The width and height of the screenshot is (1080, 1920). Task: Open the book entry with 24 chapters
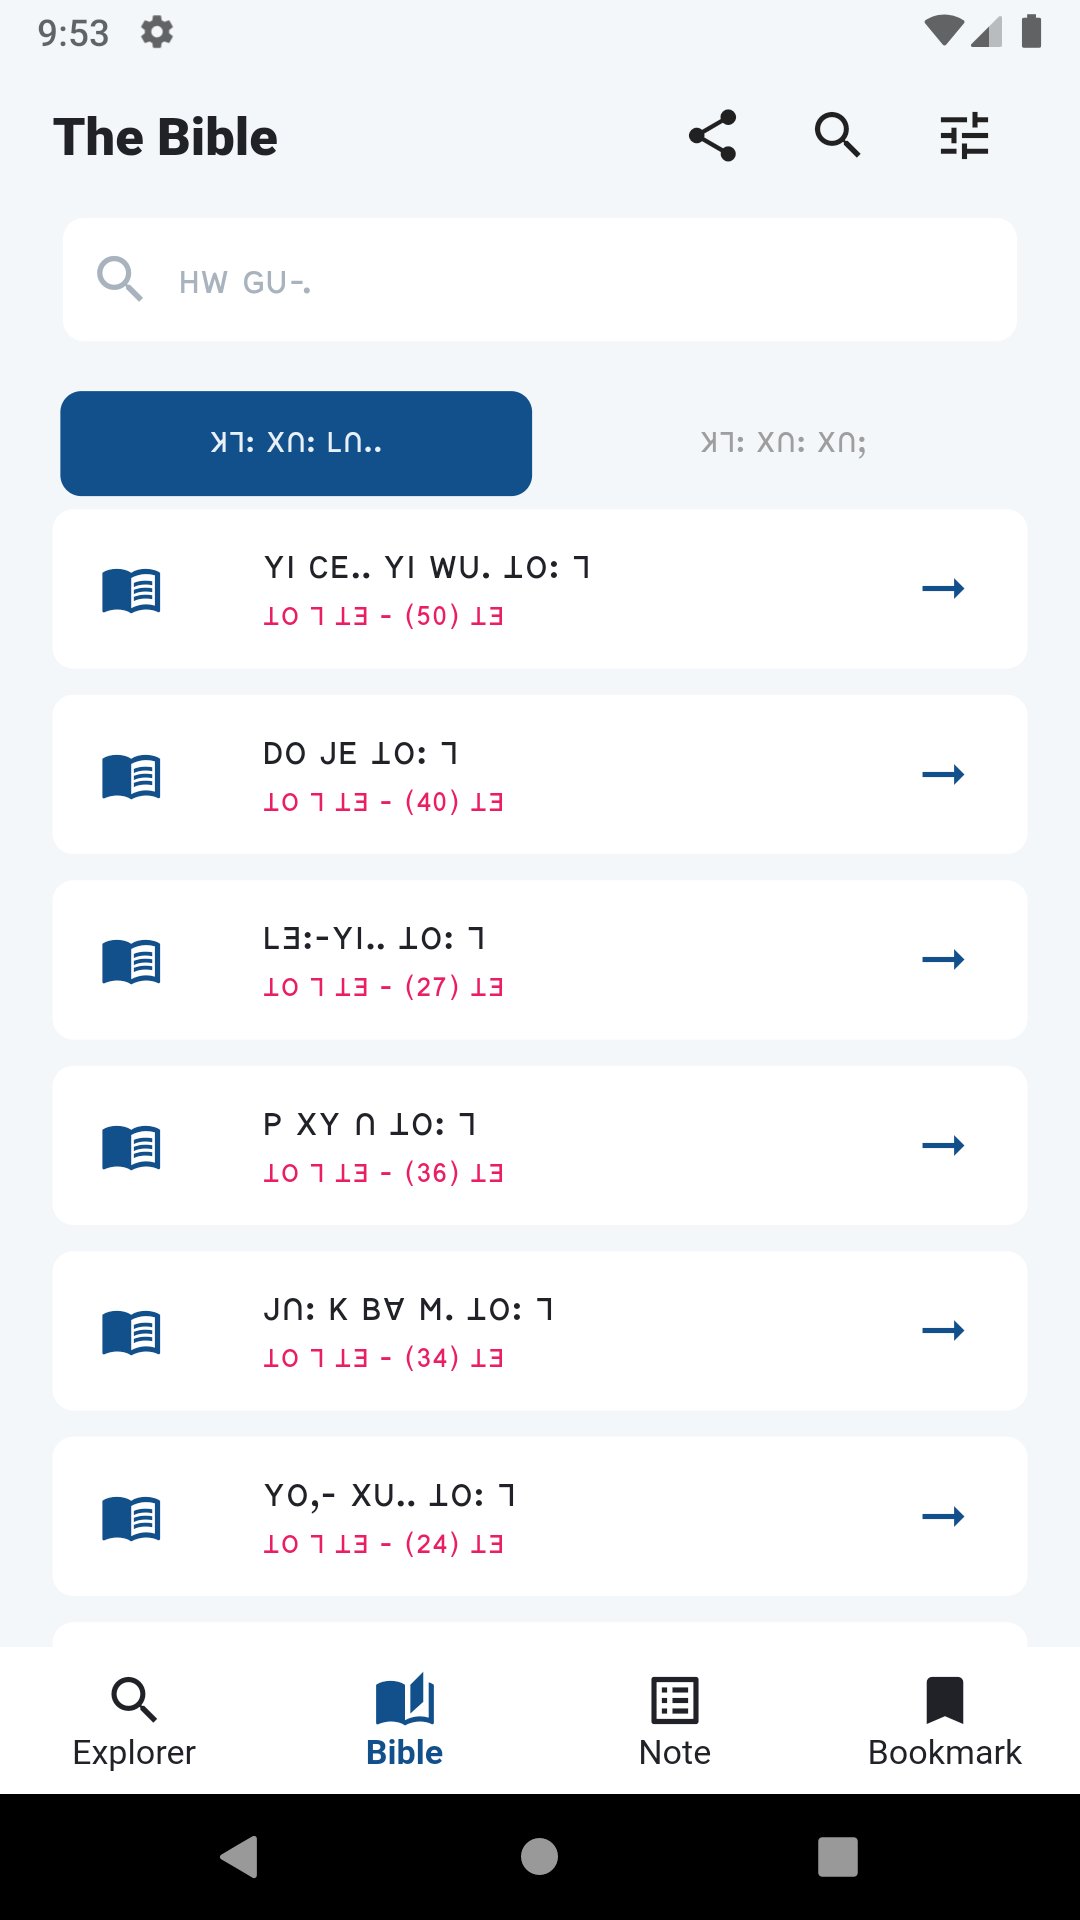(x=540, y=1517)
